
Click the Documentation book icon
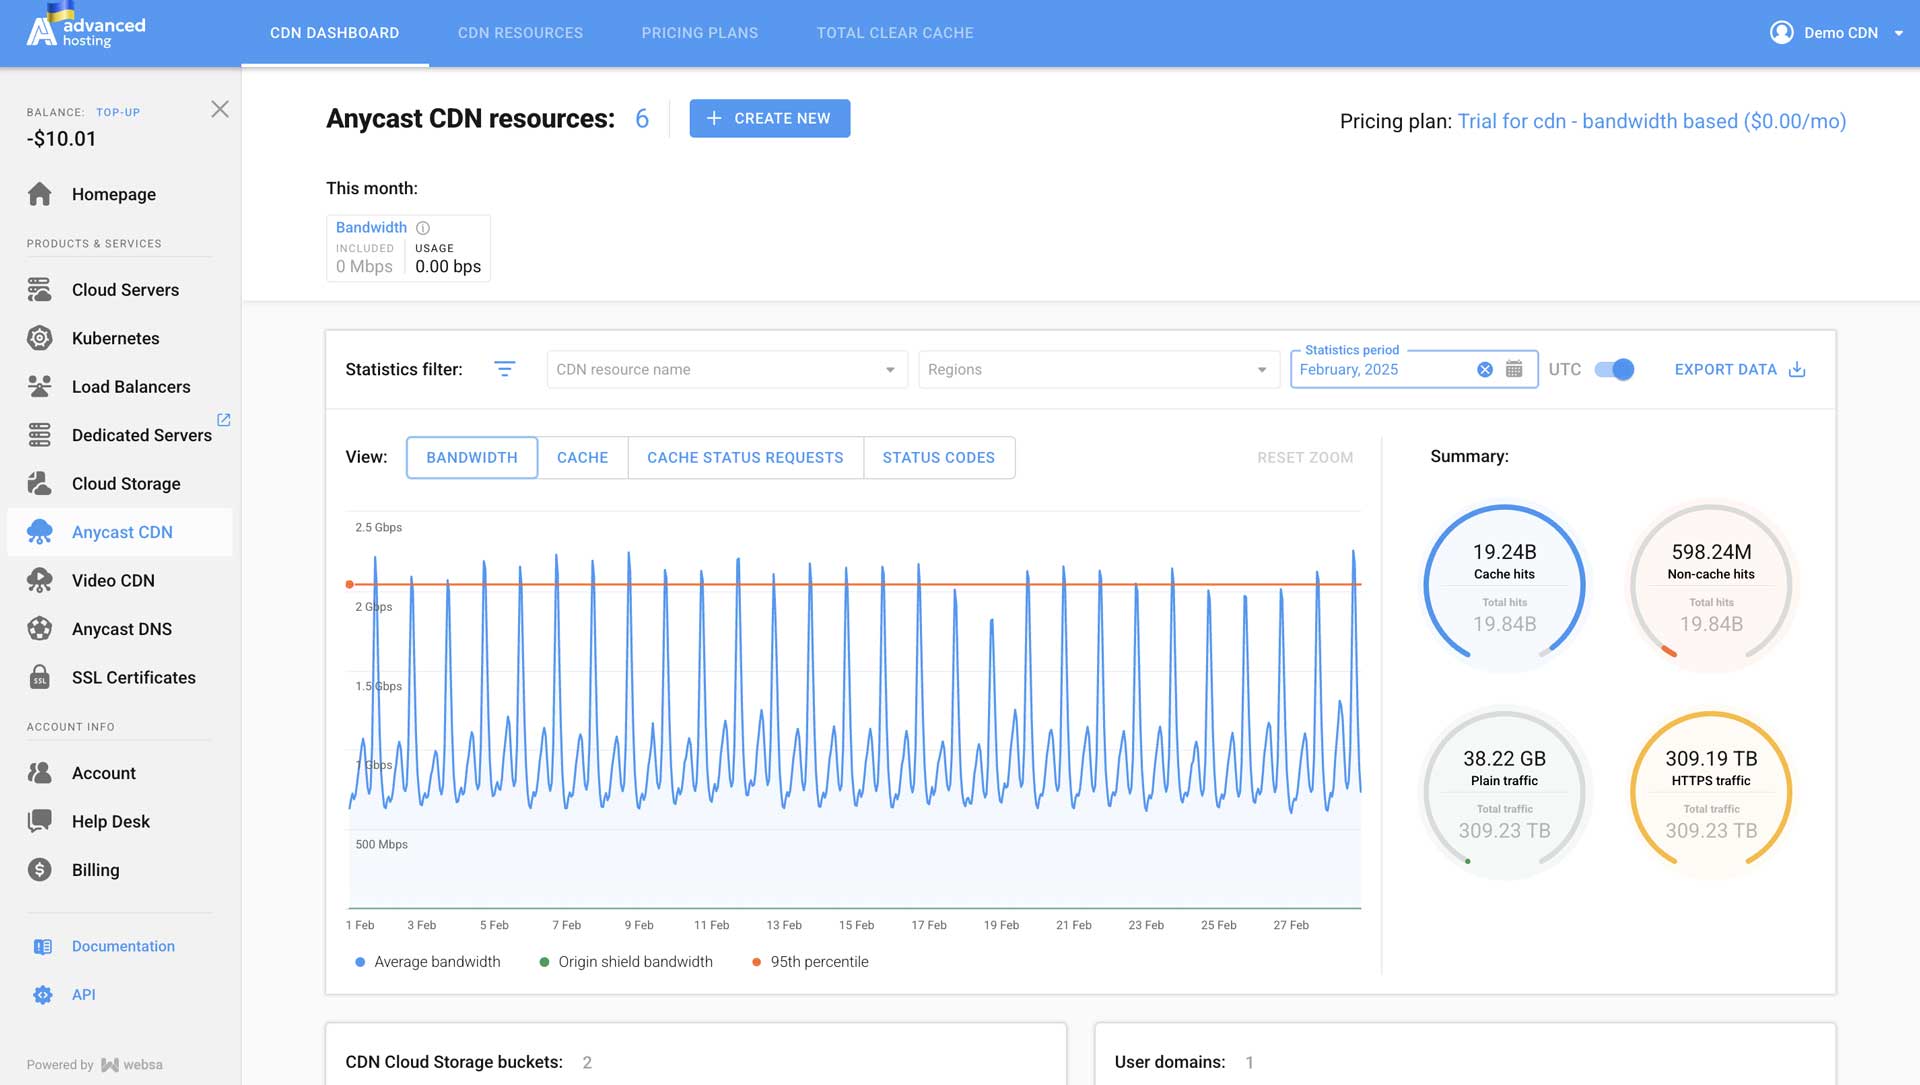[x=43, y=947]
